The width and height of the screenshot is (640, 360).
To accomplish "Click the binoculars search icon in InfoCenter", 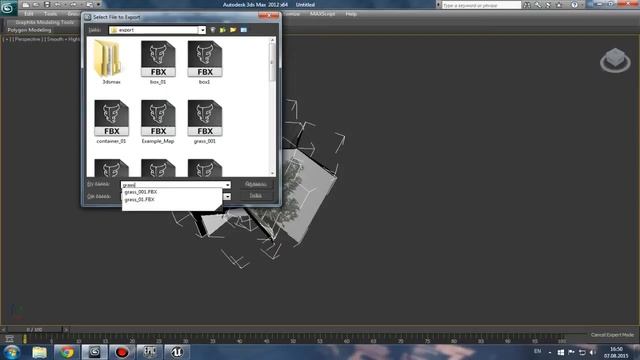I will pos(527,5).
